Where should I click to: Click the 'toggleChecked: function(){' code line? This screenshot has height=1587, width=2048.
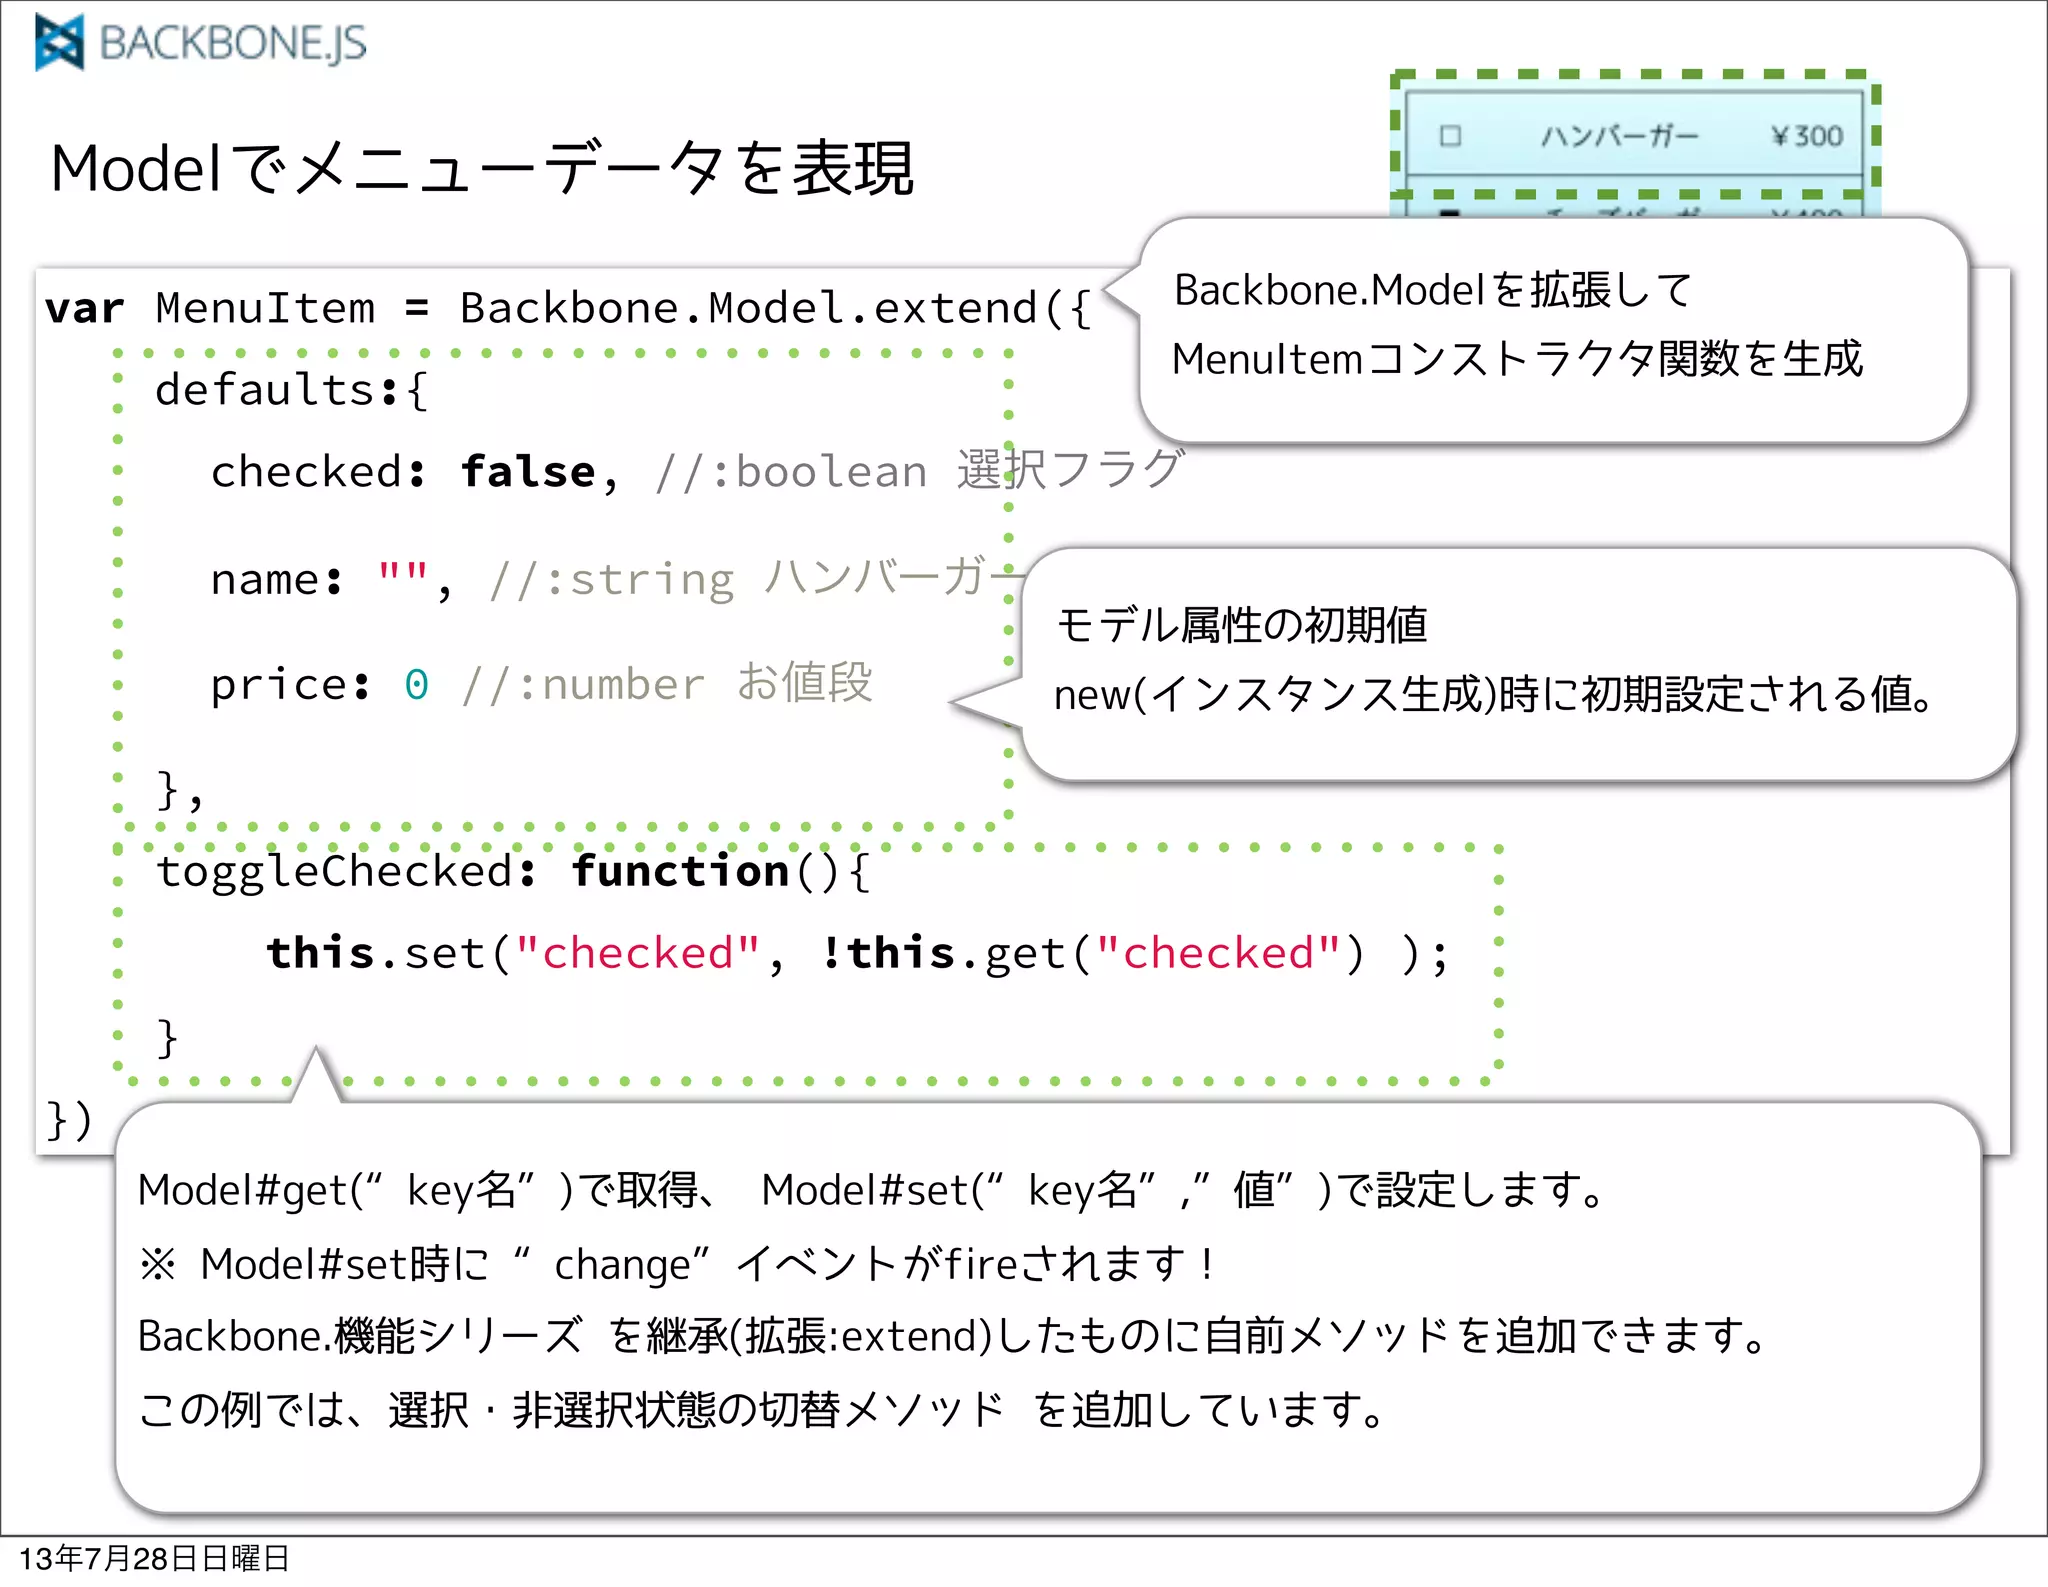514,870
